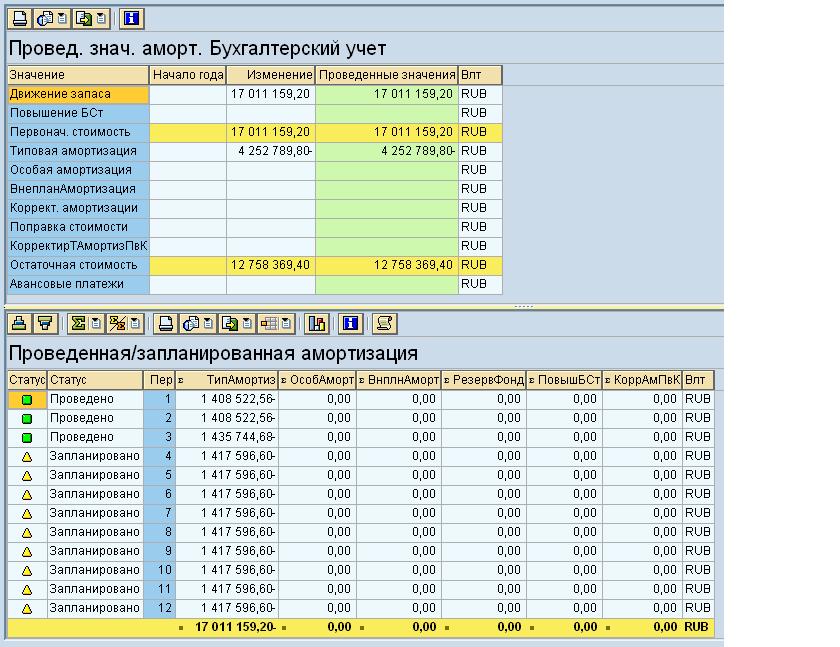Click the scroll-shaped icon at the lower toolbar end
This screenshot has height=647, width=840.
click(383, 323)
